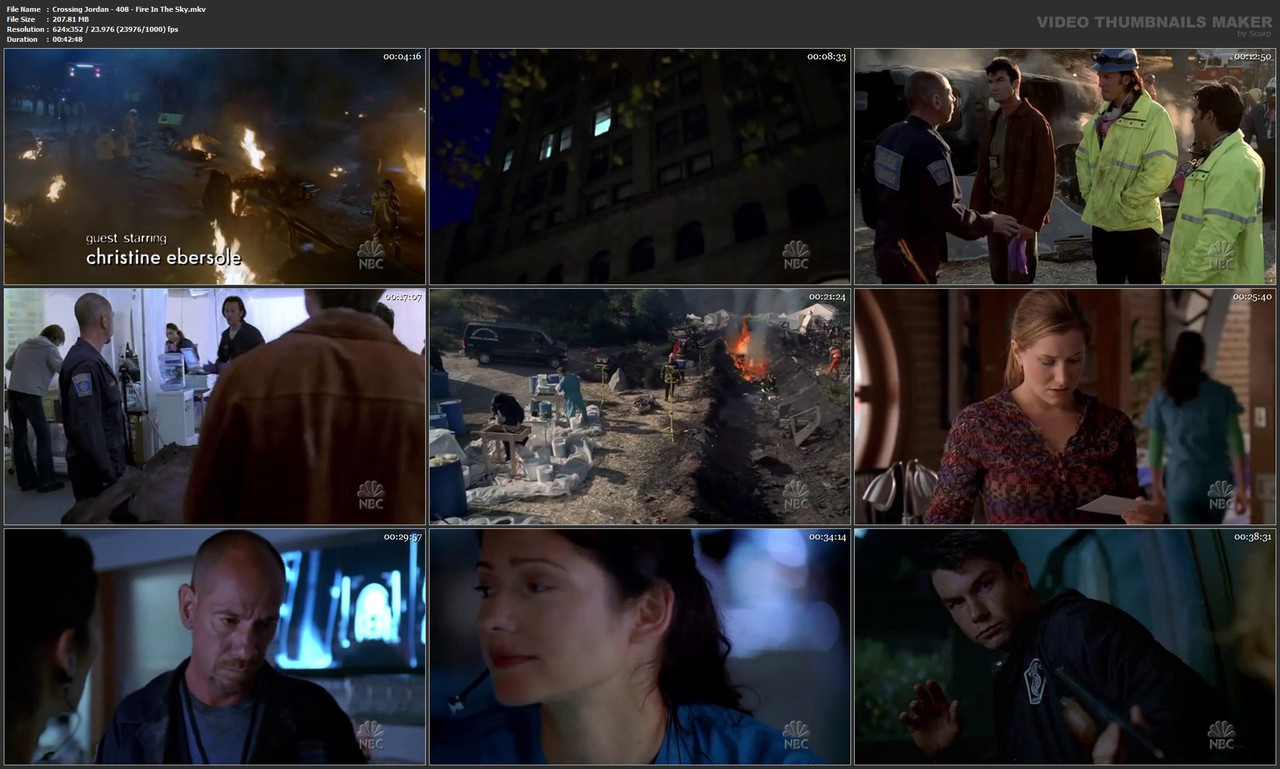Open the thumbnail stamped 00:08:33
The height and width of the screenshot is (769, 1280).
tap(640, 167)
